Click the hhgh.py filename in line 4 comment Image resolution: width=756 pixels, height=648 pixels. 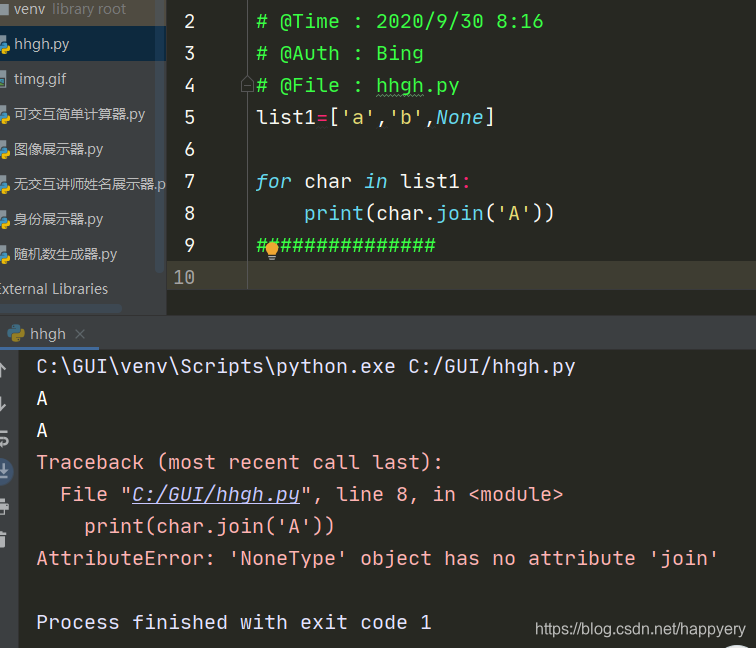[x=418, y=85]
